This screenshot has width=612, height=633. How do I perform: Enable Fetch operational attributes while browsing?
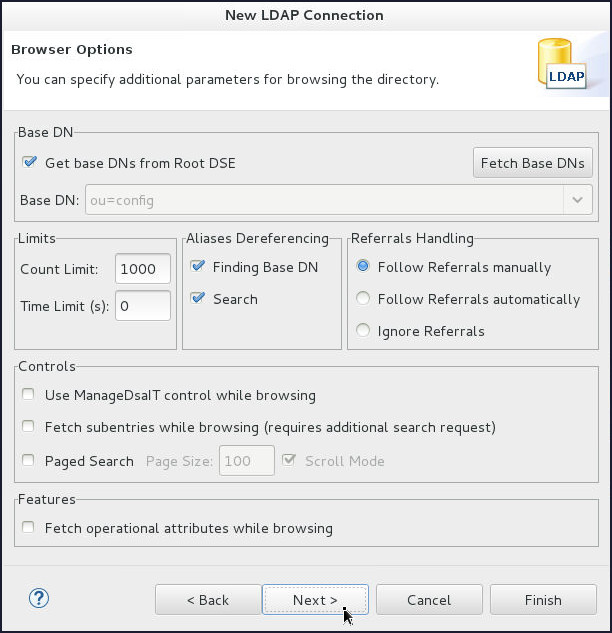pos(29,528)
